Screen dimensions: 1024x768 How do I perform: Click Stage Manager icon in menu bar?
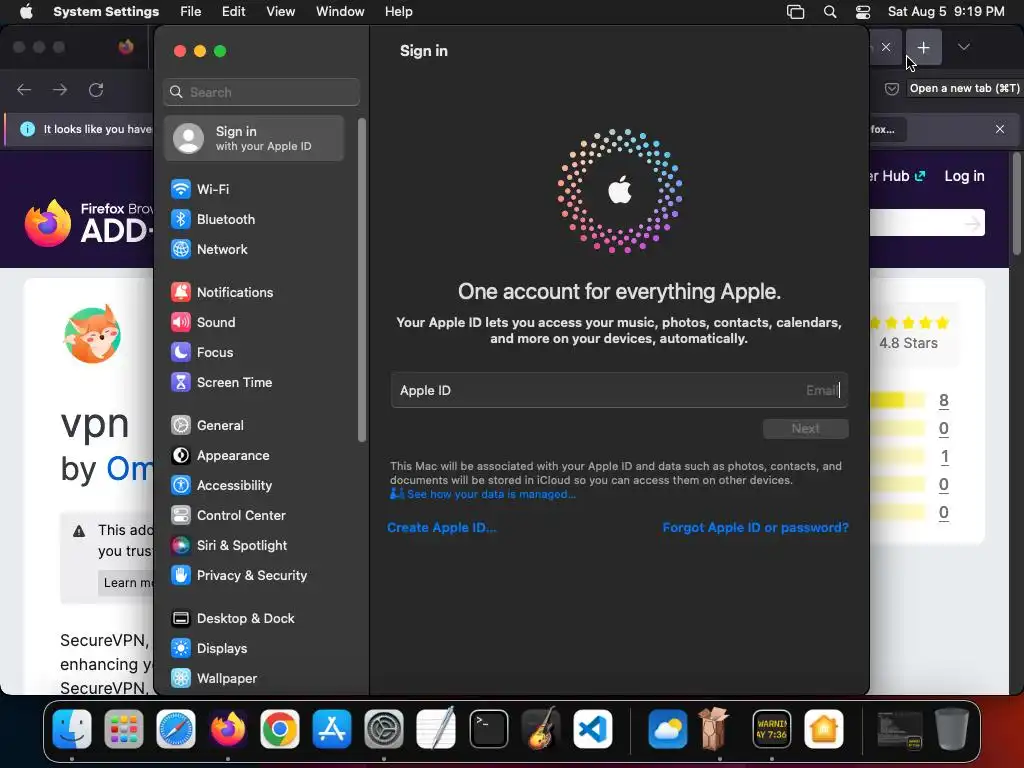(x=795, y=12)
